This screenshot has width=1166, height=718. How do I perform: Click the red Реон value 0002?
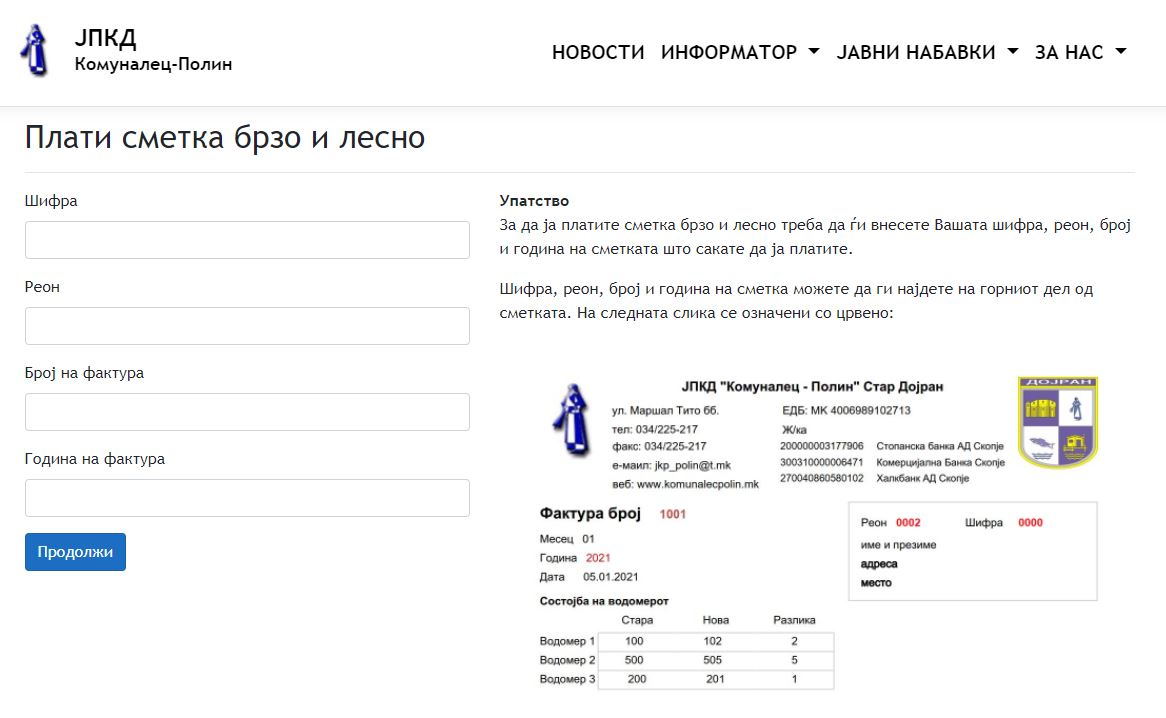[x=908, y=523]
